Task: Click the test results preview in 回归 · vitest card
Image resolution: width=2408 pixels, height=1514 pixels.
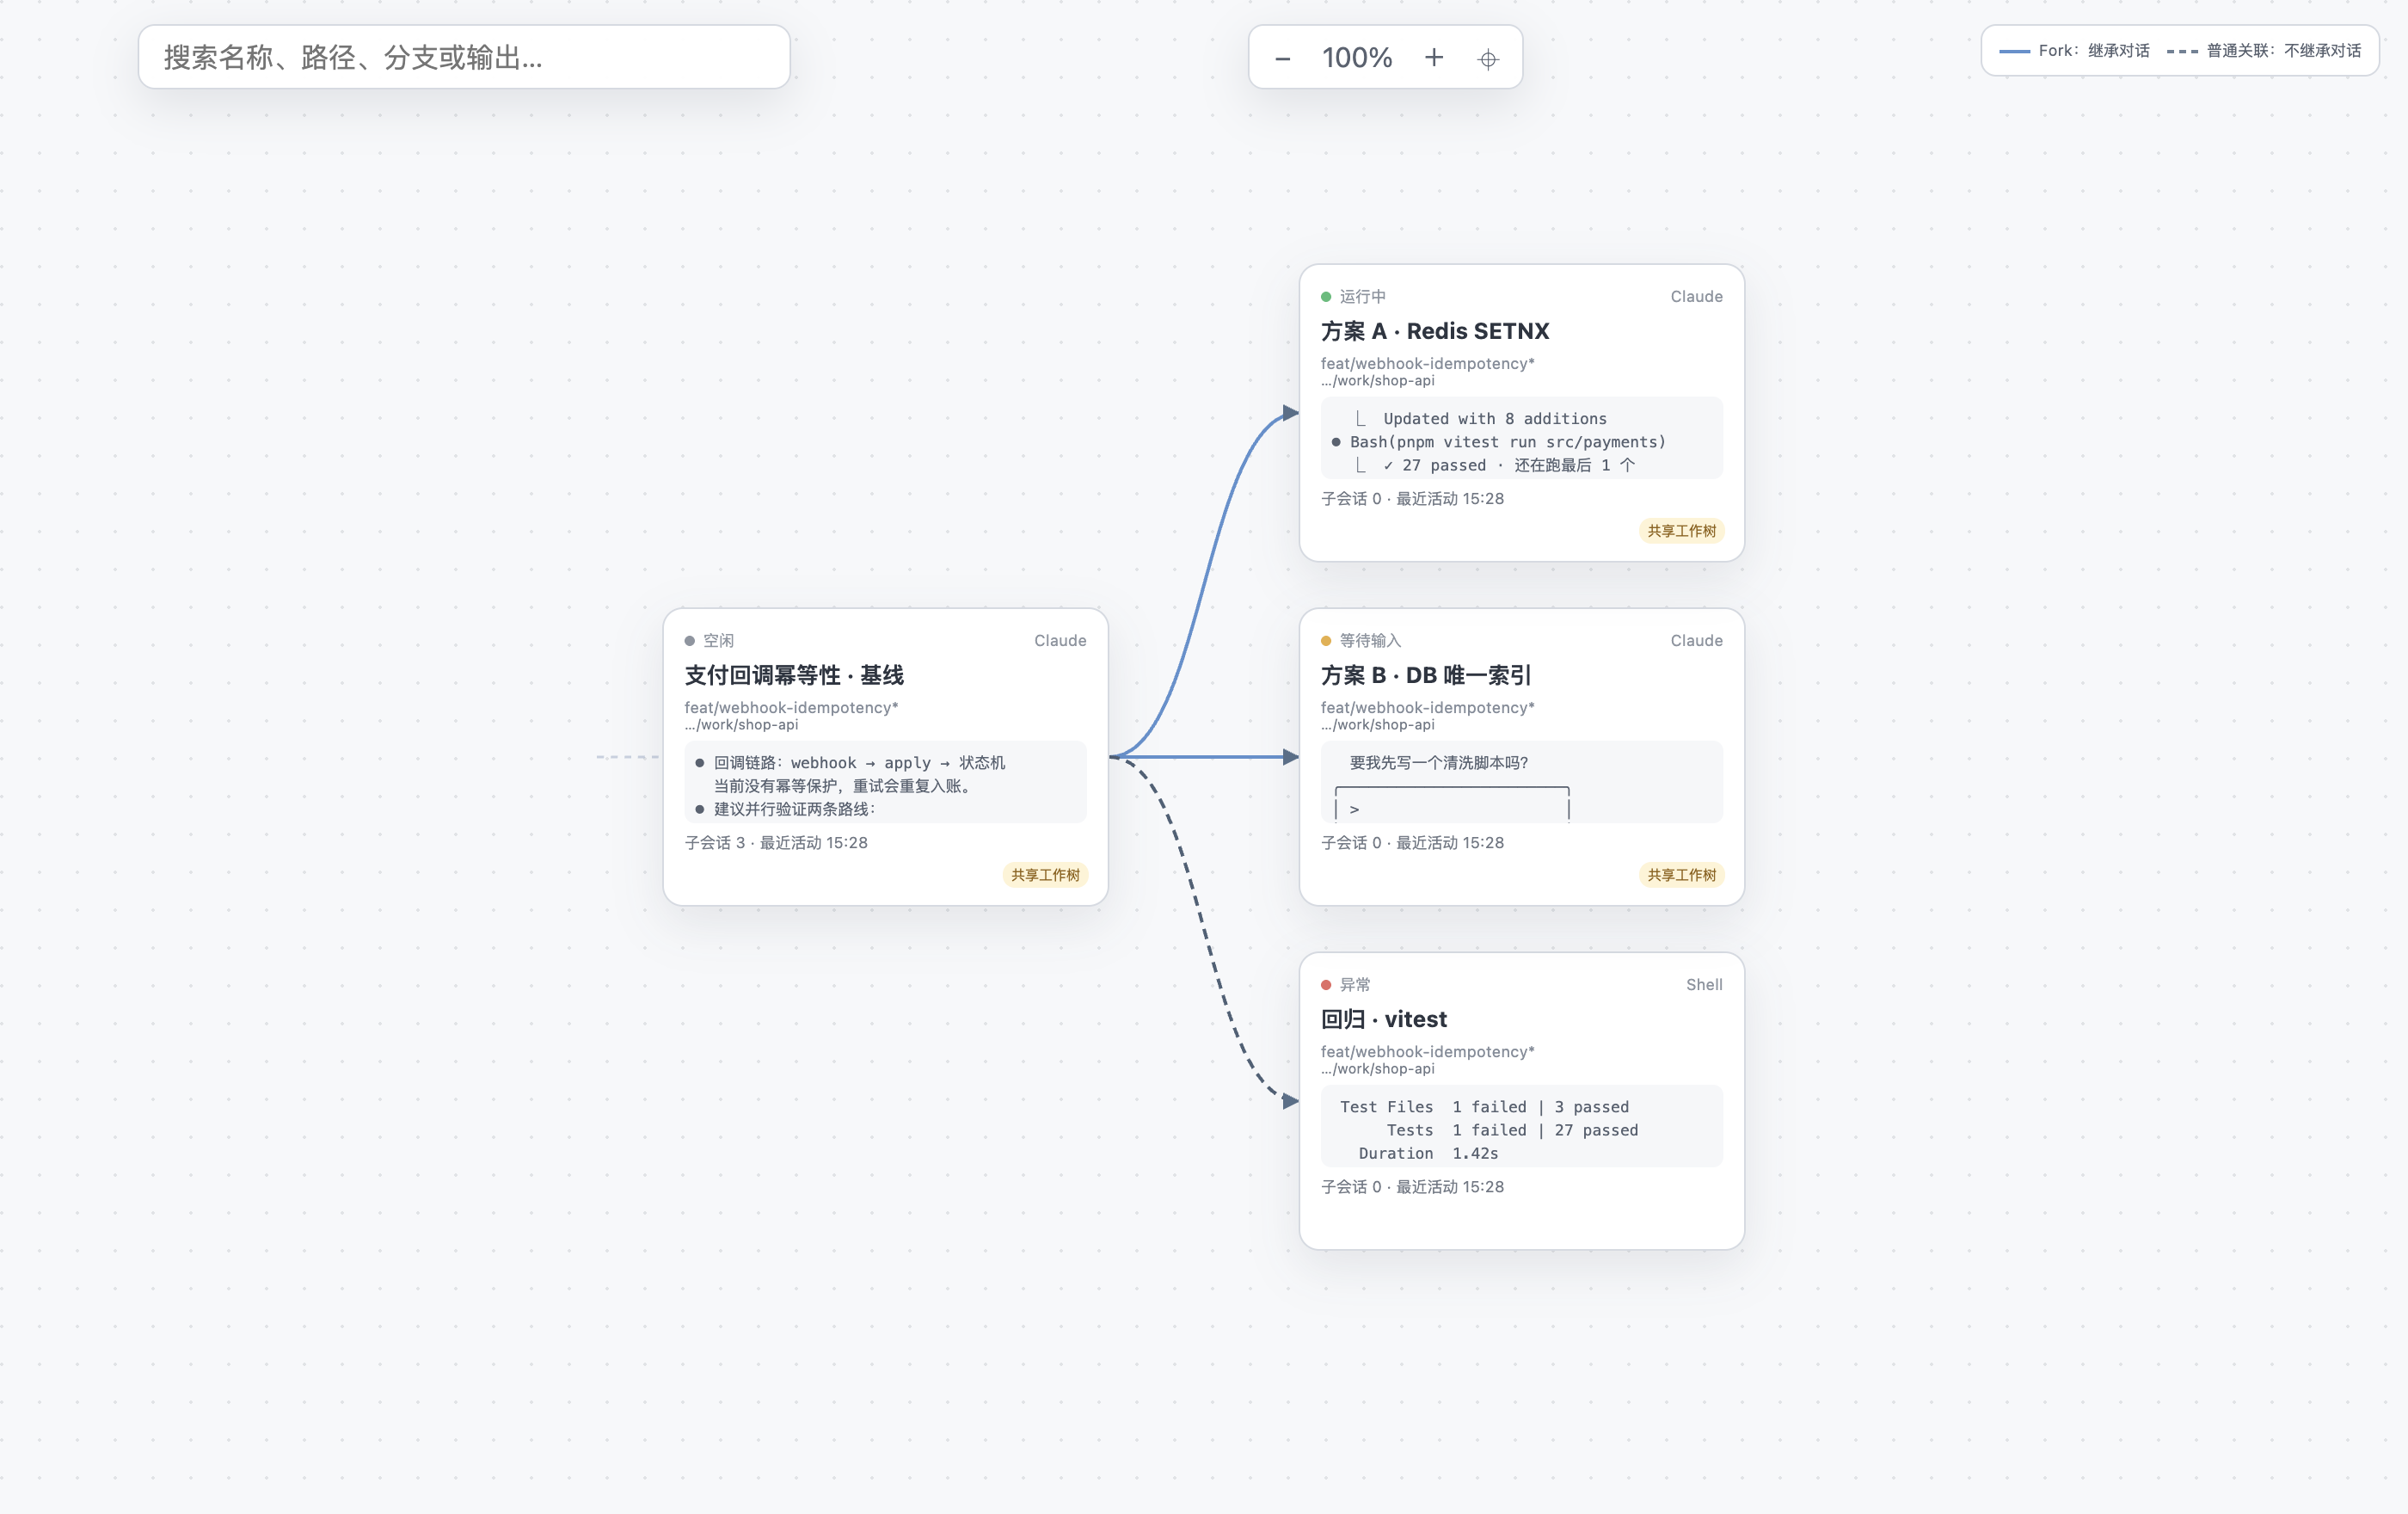Action: [1521, 1126]
